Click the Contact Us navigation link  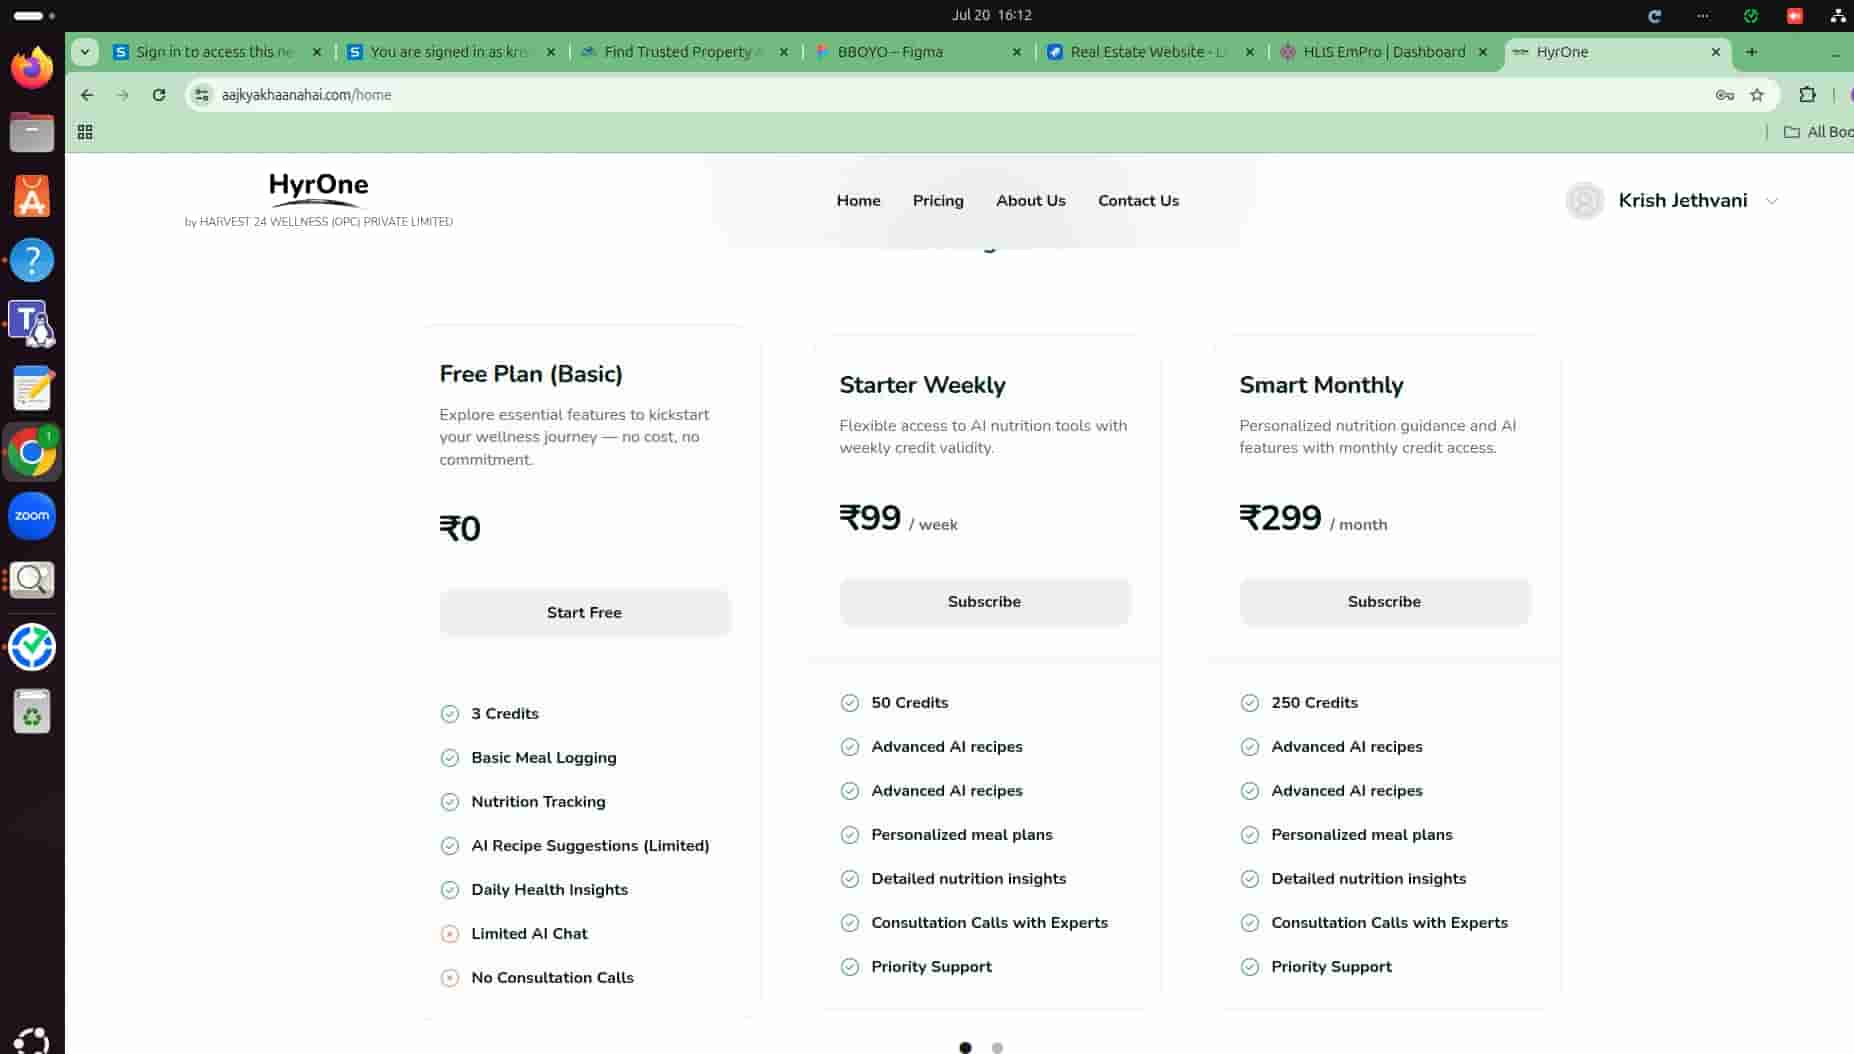1138,201
